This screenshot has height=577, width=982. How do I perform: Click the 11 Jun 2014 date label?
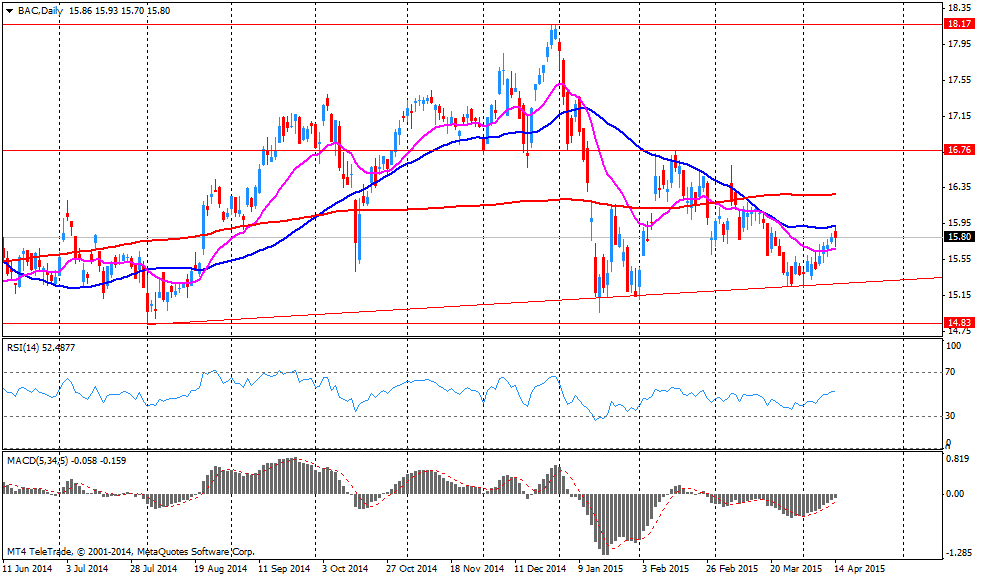tap(27, 569)
